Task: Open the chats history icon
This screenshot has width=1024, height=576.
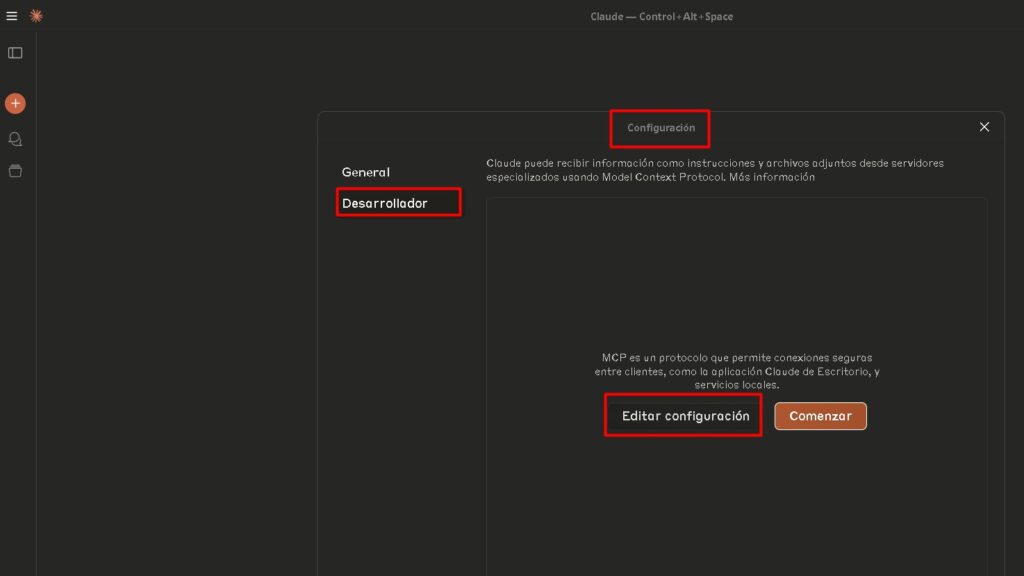Action: tap(15, 139)
